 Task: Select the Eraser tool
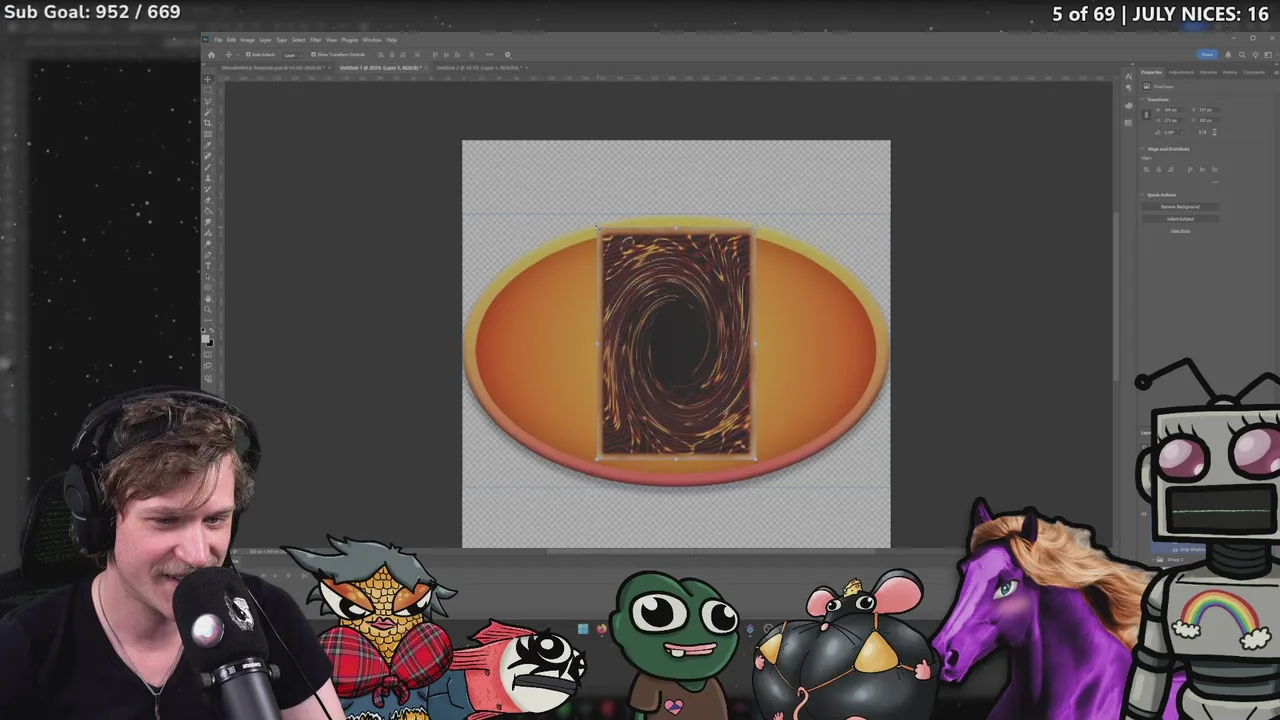click(207, 200)
